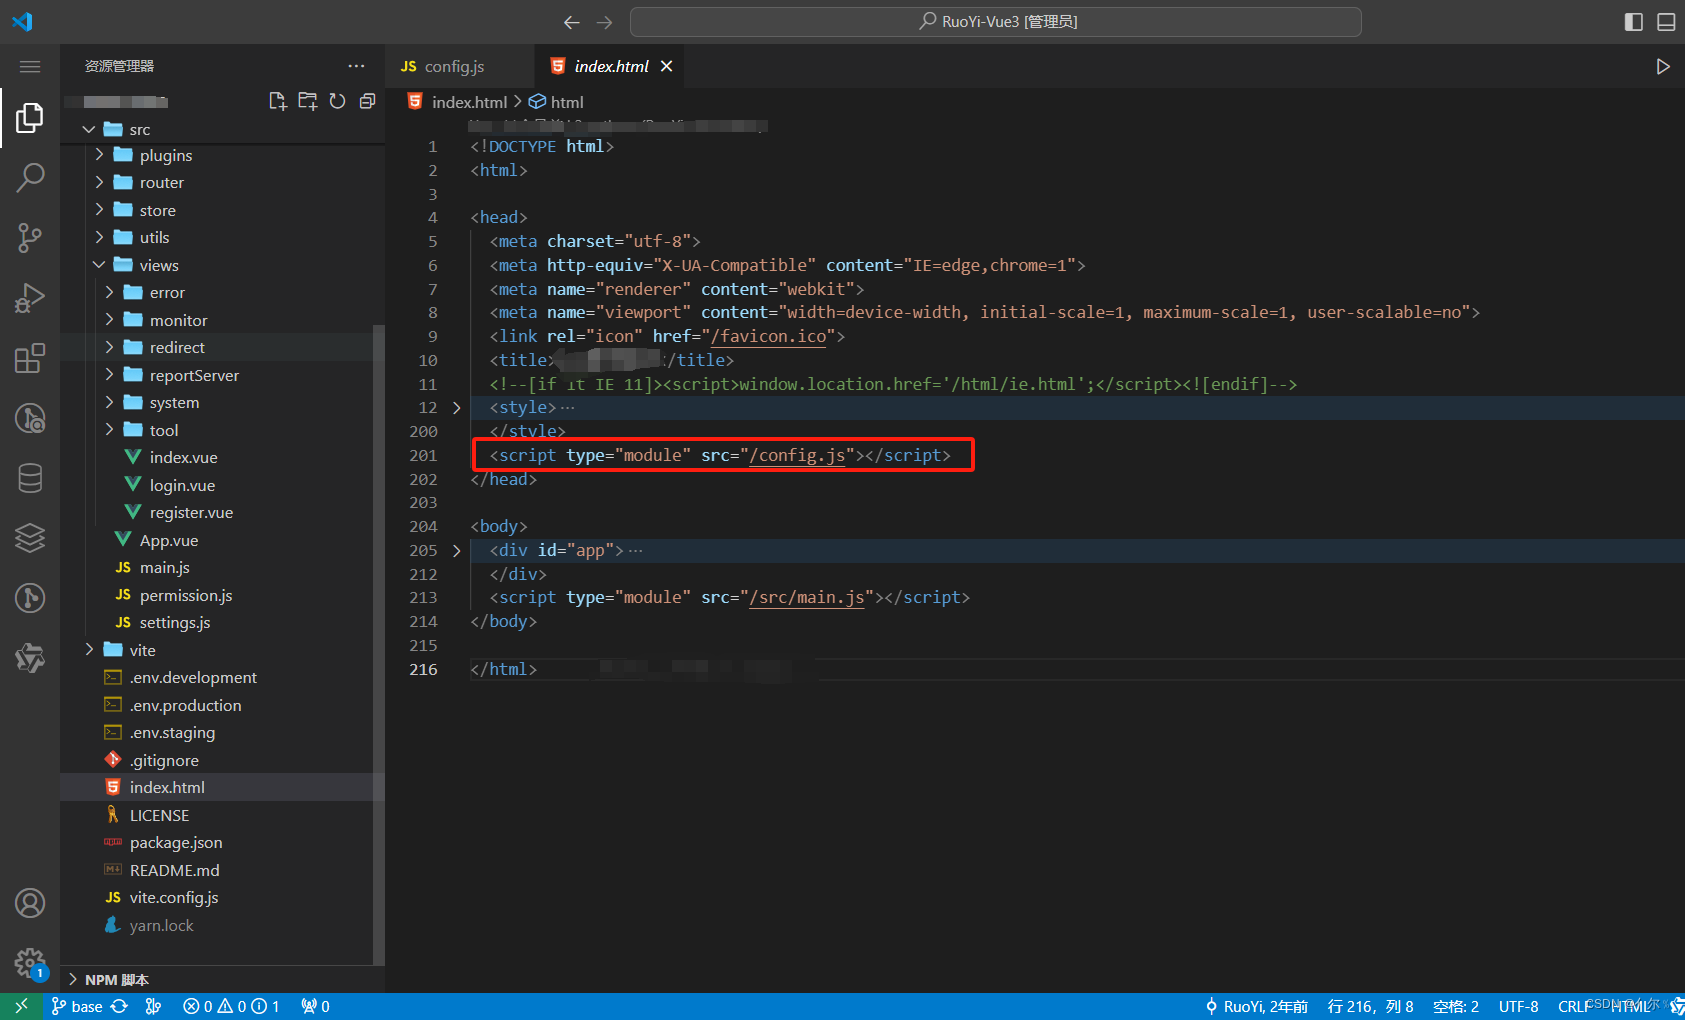
Task: Open the Search view in the activity bar
Action: coord(30,176)
